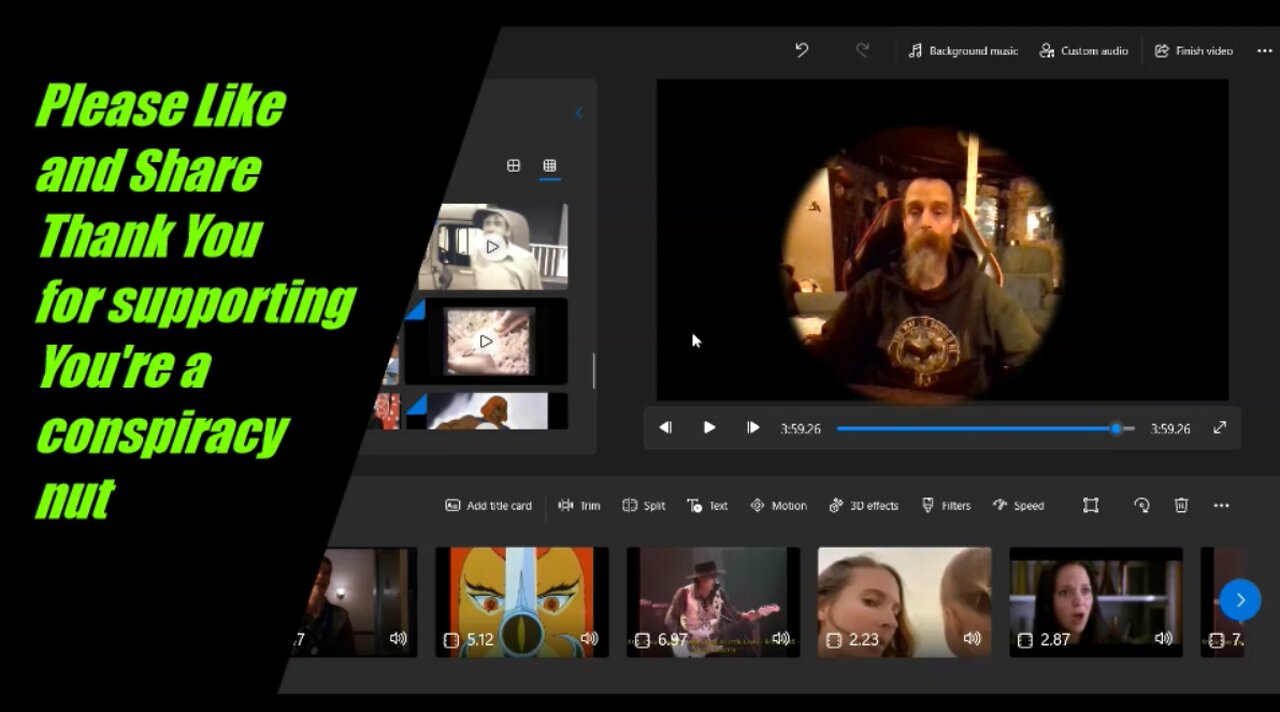This screenshot has height=712, width=1280.
Task: Select the hands library clip thumbnail
Action: [486, 341]
